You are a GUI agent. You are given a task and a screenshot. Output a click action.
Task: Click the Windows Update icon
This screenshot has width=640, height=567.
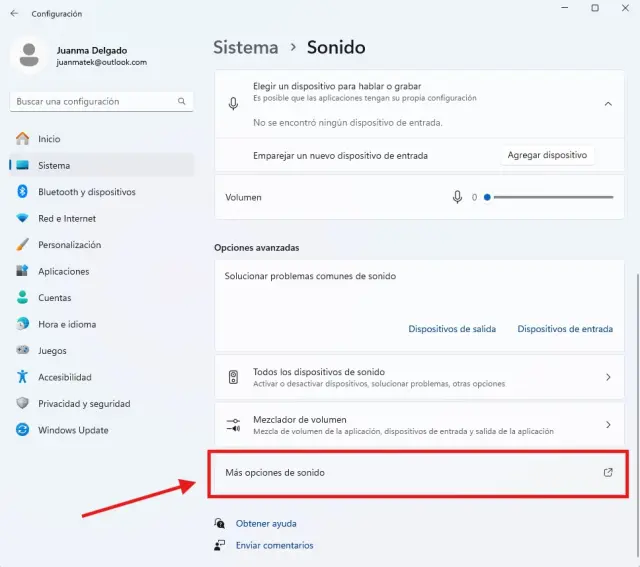(22, 430)
